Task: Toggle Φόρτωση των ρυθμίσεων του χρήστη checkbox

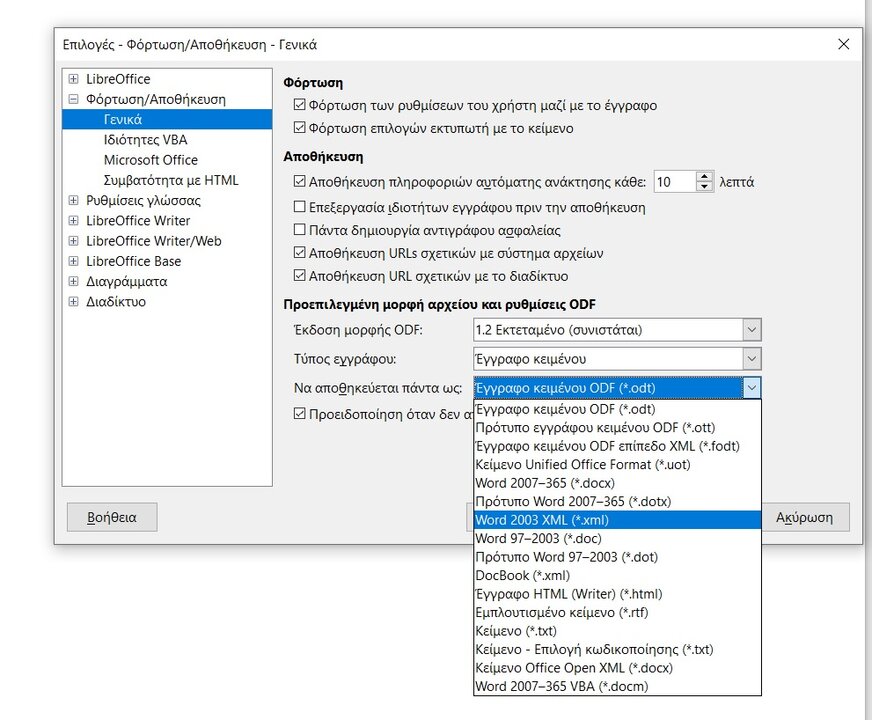Action: [x=299, y=105]
